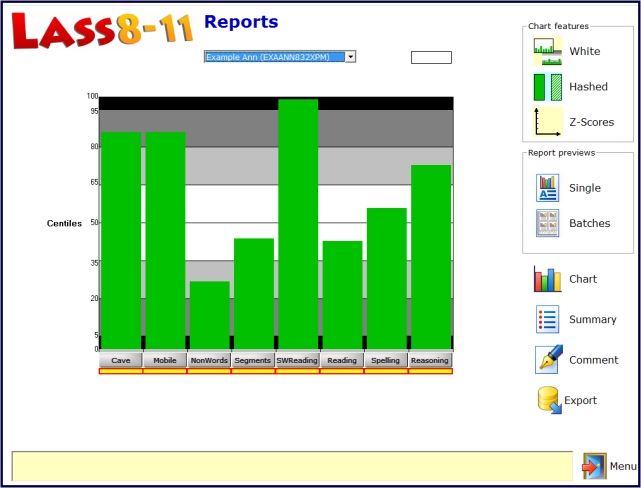The image size is (641, 488).
Task: Click the Comment pen icon
Action: 549,359
